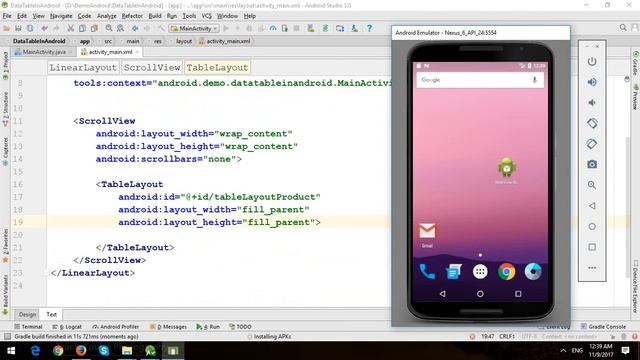Decrease emulator volume with lower speaker icon
640x360 pixels.
[592, 103]
